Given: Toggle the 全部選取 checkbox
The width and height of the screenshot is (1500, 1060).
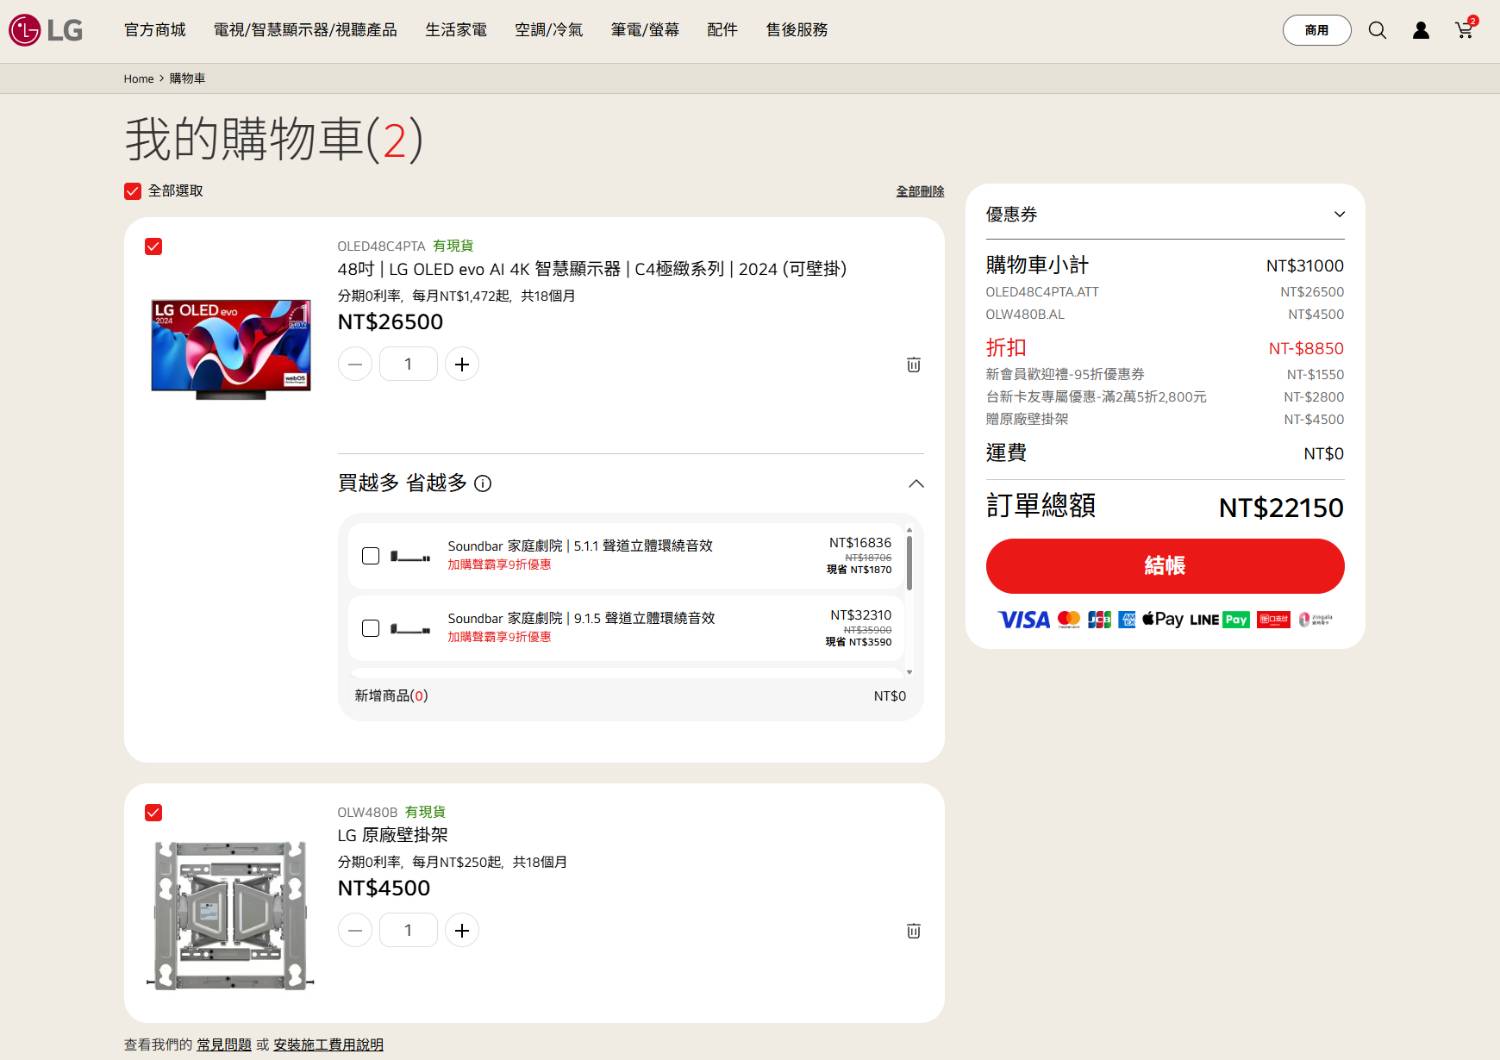Looking at the screenshot, I should pos(132,191).
